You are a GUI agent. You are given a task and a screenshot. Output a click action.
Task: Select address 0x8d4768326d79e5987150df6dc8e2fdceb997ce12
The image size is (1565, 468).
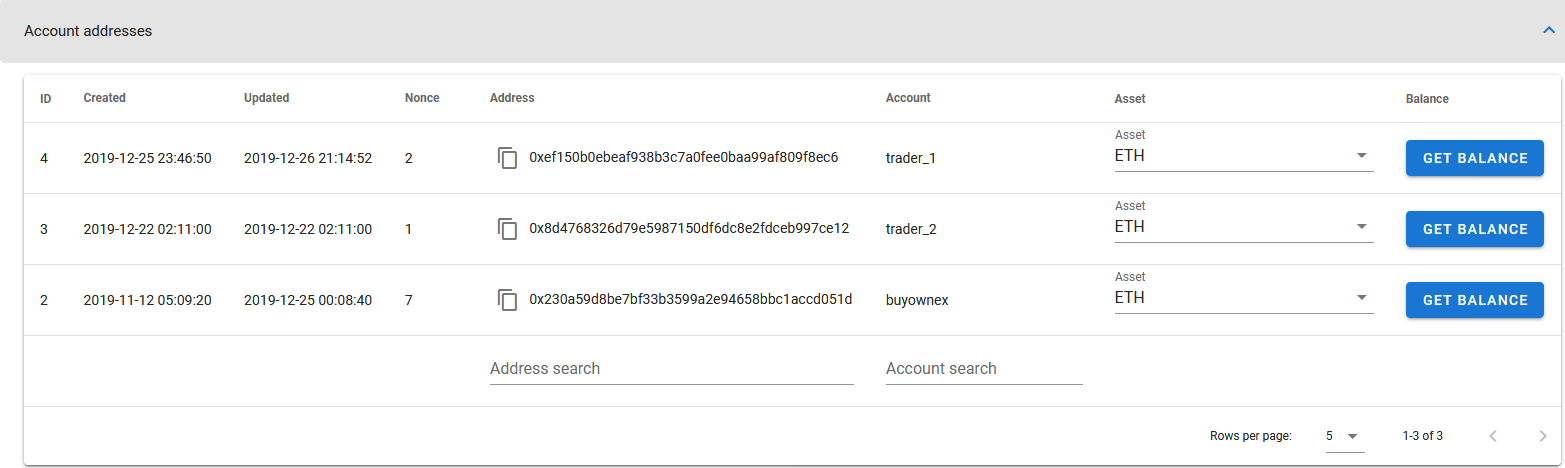pyautogui.click(x=689, y=229)
